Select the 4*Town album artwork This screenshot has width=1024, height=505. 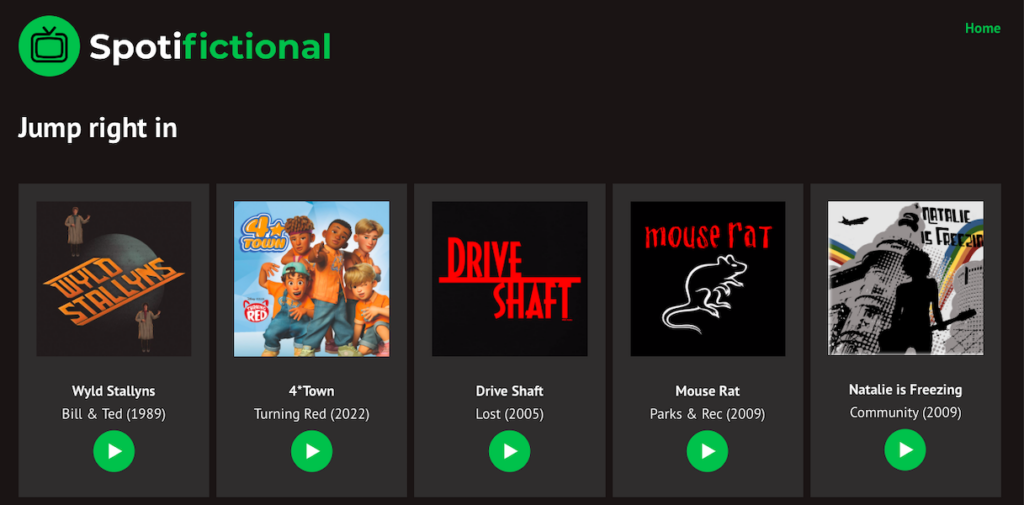[312, 279]
